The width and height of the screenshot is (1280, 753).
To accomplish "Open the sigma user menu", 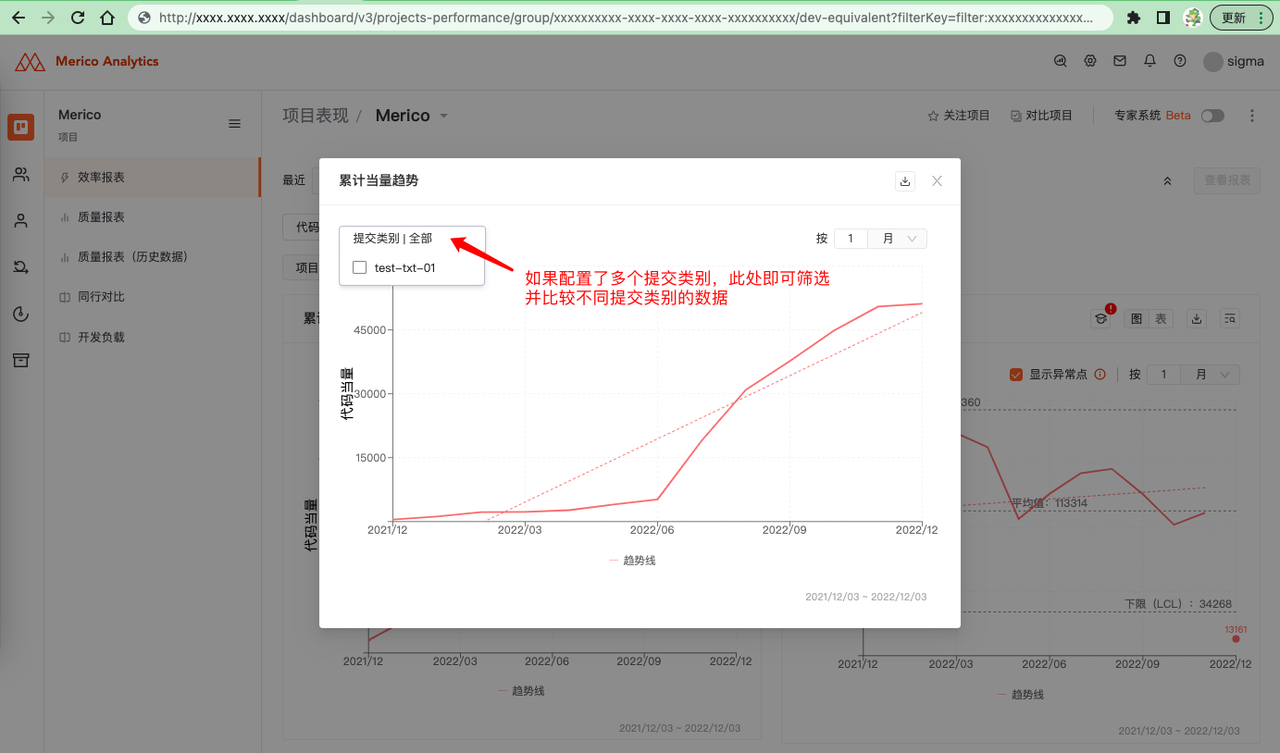I will pyautogui.click(x=1233, y=61).
